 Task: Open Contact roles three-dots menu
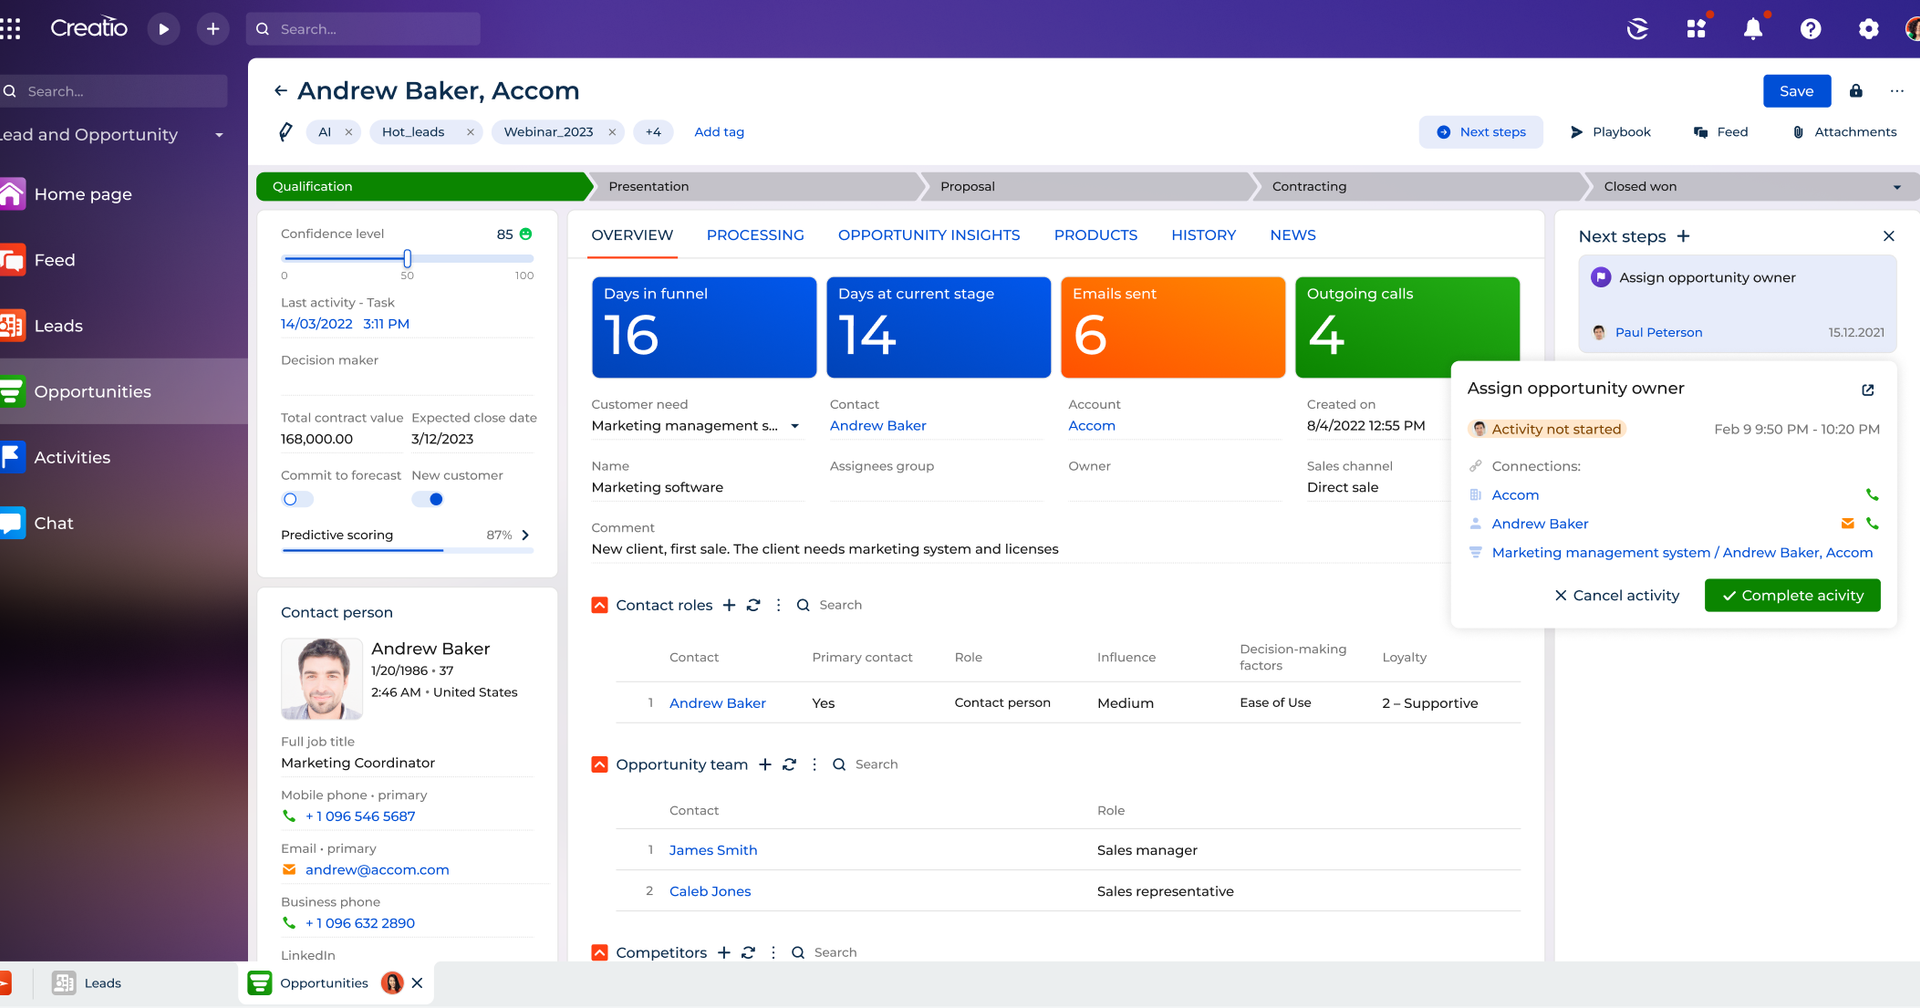pyautogui.click(x=778, y=605)
